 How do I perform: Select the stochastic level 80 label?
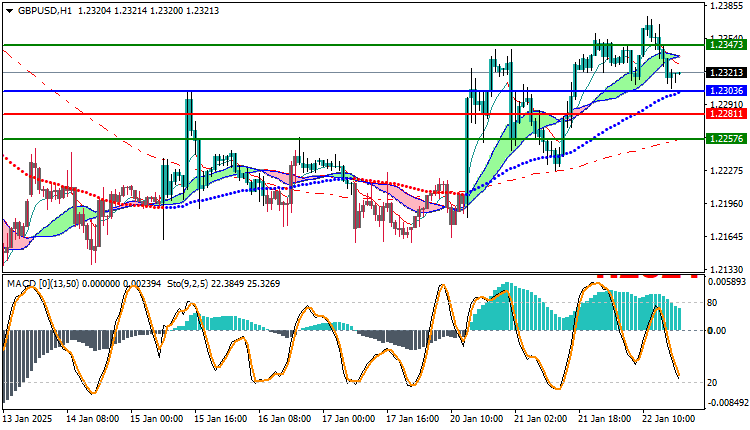(712, 303)
